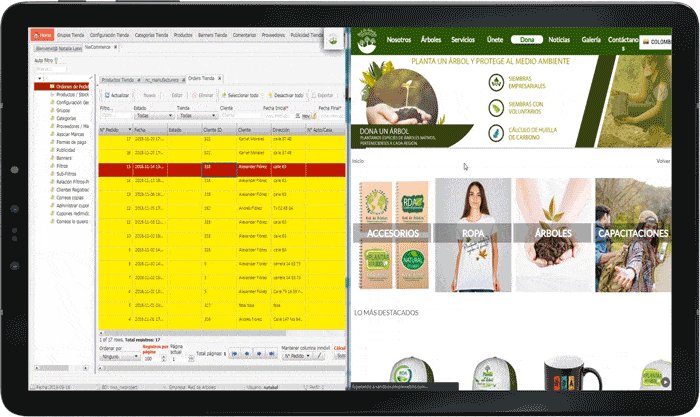Viewport: 700px width, 417px height.
Task: Open the Noticias link in the site menu
Action: coord(559,40)
